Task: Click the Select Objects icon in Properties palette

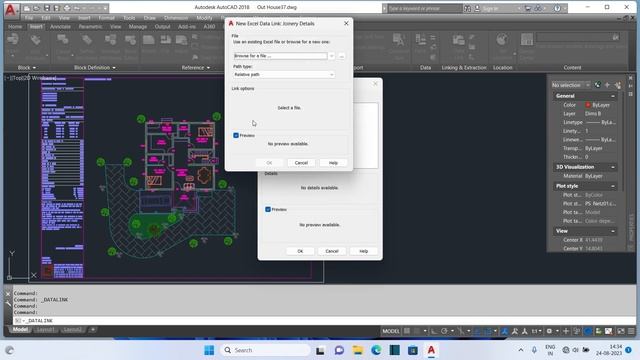Action: click(x=607, y=85)
